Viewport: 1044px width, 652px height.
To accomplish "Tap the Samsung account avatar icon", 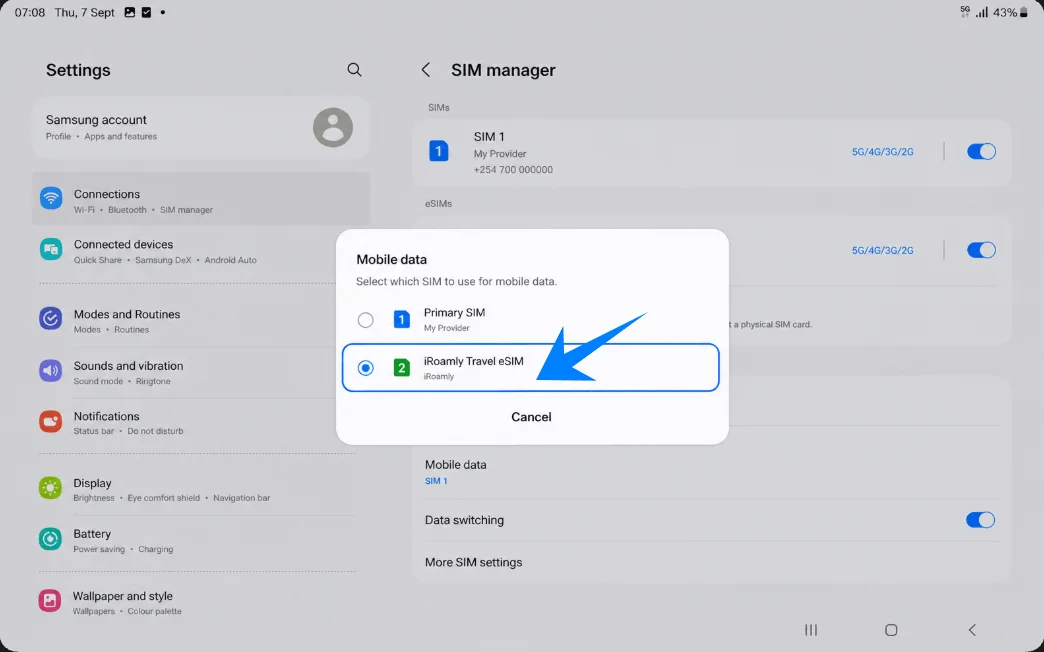I will (x=333, y=127).
